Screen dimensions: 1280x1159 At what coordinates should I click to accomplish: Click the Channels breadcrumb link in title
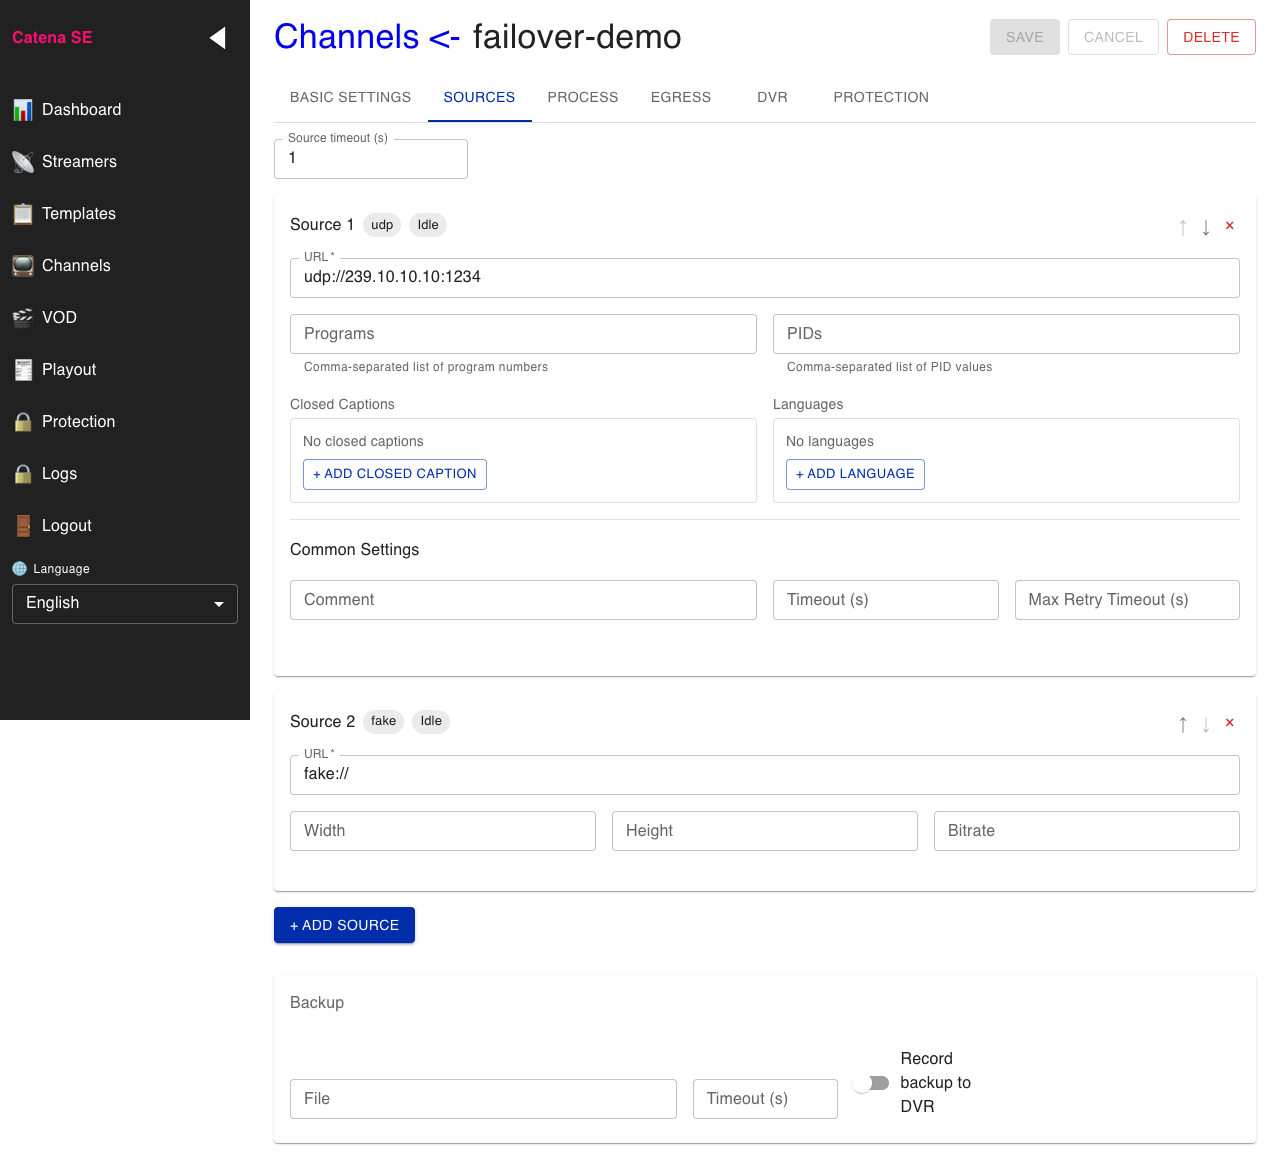pyautogui.click(x=346, y=37)
